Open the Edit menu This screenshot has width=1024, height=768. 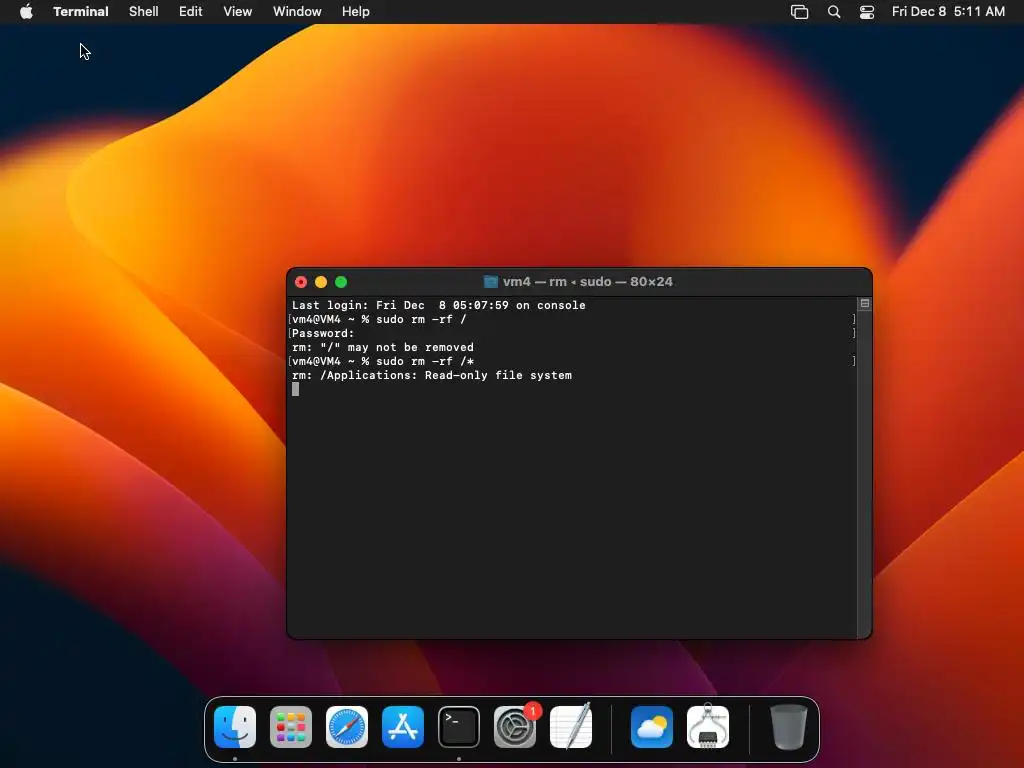coord(191,11)
